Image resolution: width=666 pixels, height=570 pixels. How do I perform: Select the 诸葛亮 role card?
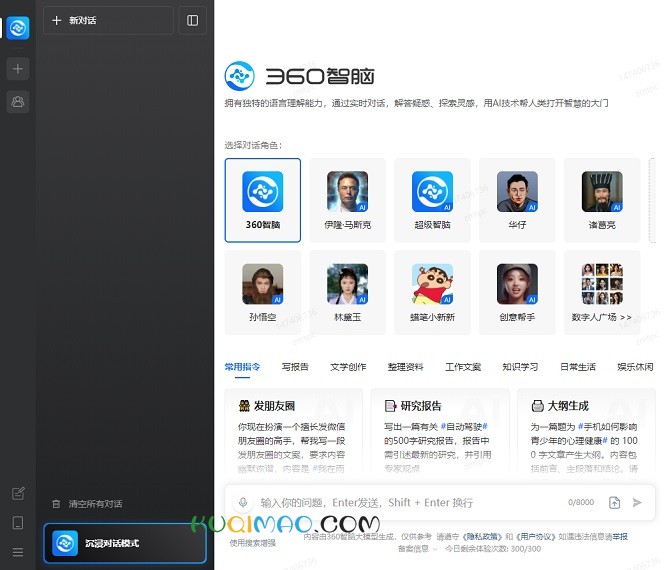602,200
